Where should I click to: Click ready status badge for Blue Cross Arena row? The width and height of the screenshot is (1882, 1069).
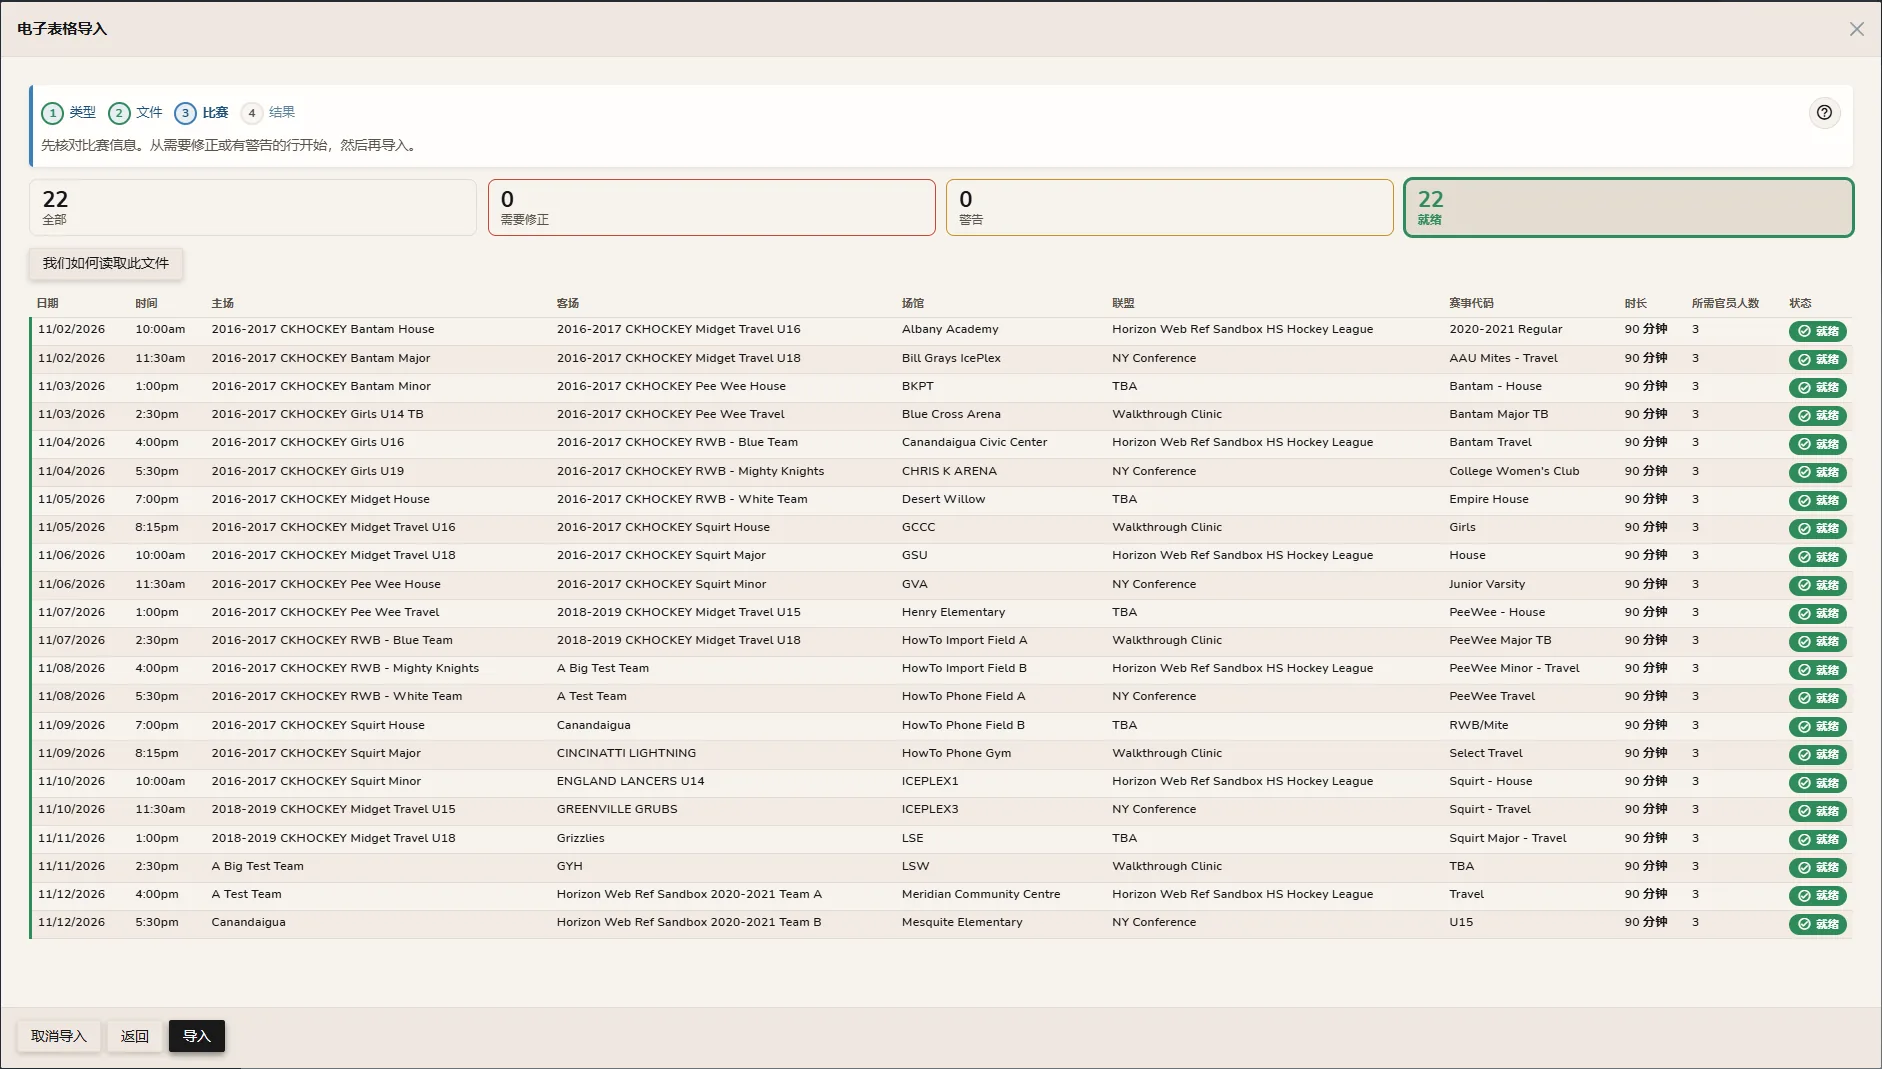tap(1817, 415)
